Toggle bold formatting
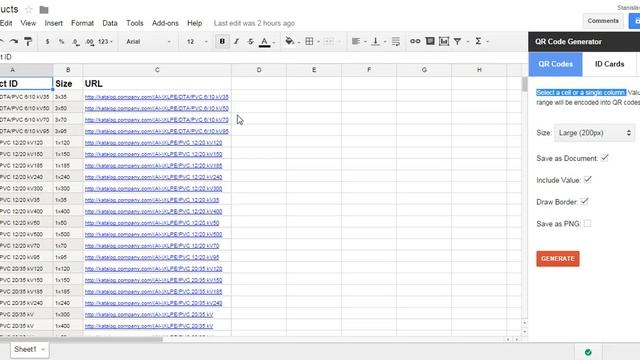The width and height of the screenshot is (640, 360). click(x=222, y=41)
